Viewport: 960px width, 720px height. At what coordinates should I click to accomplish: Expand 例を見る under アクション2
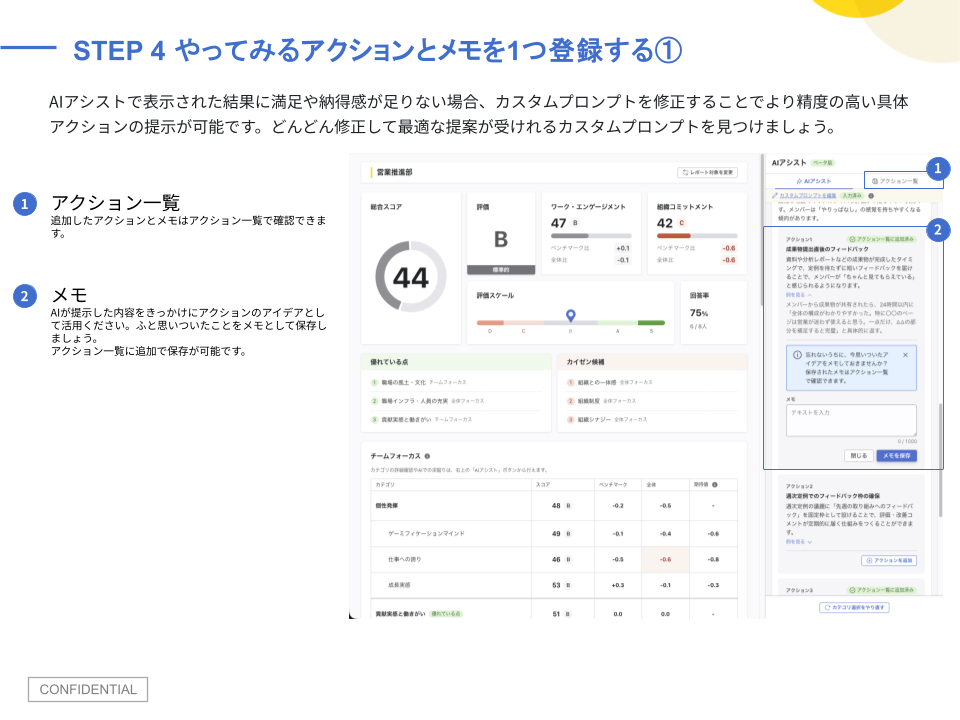(799, 542)
